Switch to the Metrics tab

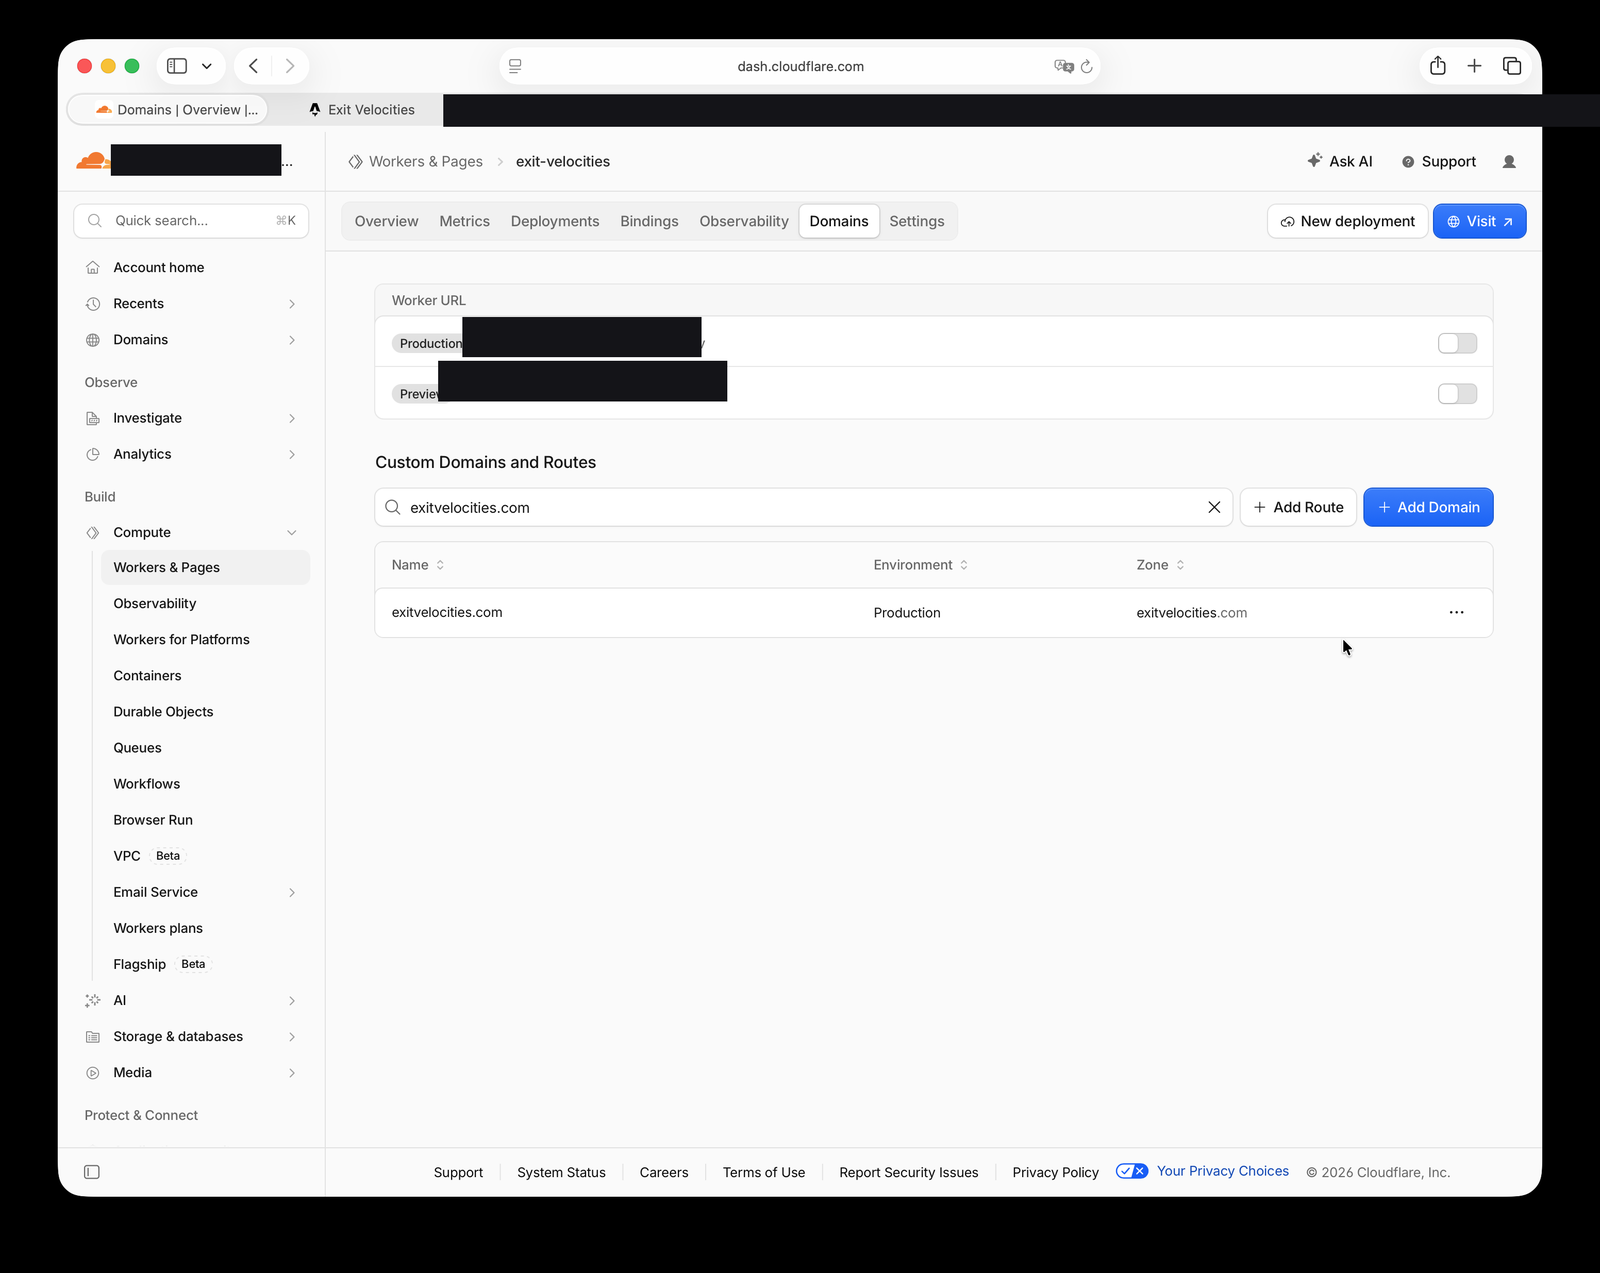(465, 221)
